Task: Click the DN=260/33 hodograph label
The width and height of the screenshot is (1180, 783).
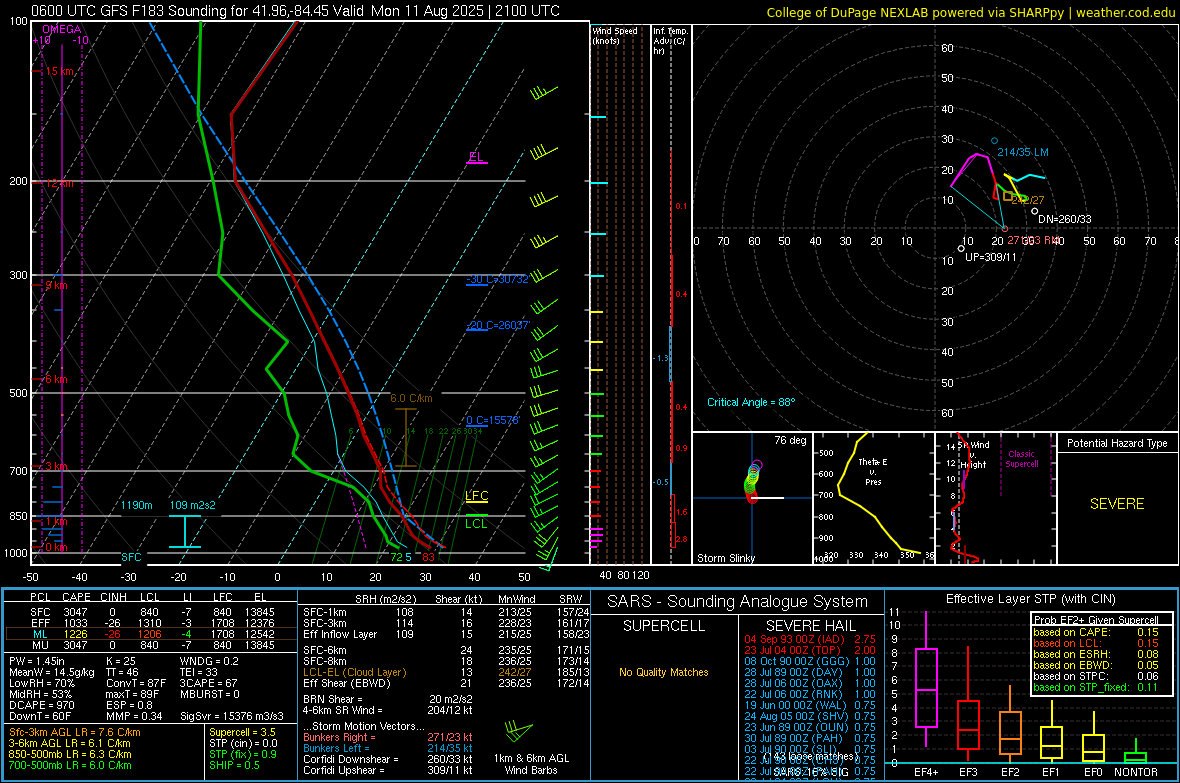Action: coord(1065,219)
